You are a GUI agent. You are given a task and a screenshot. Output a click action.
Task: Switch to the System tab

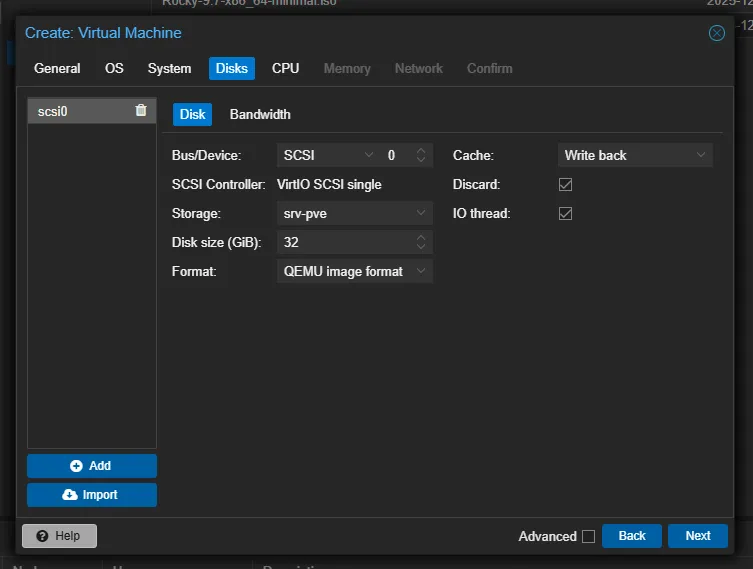tap(169, 69)
